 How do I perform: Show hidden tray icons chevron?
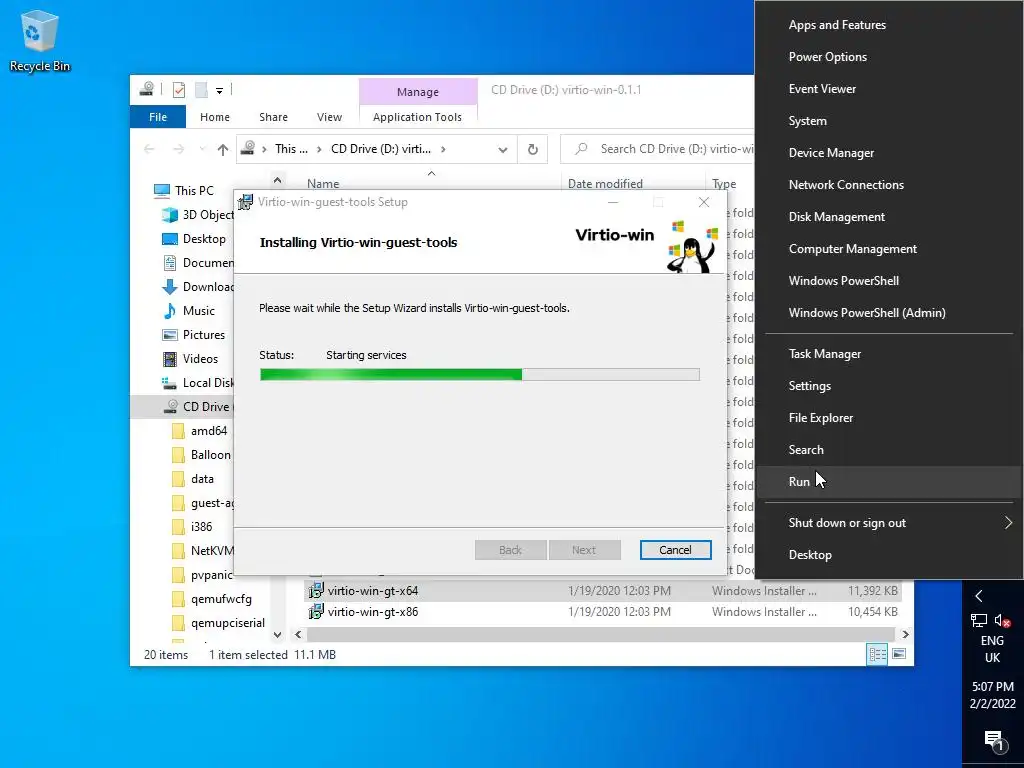coord(978,596)
